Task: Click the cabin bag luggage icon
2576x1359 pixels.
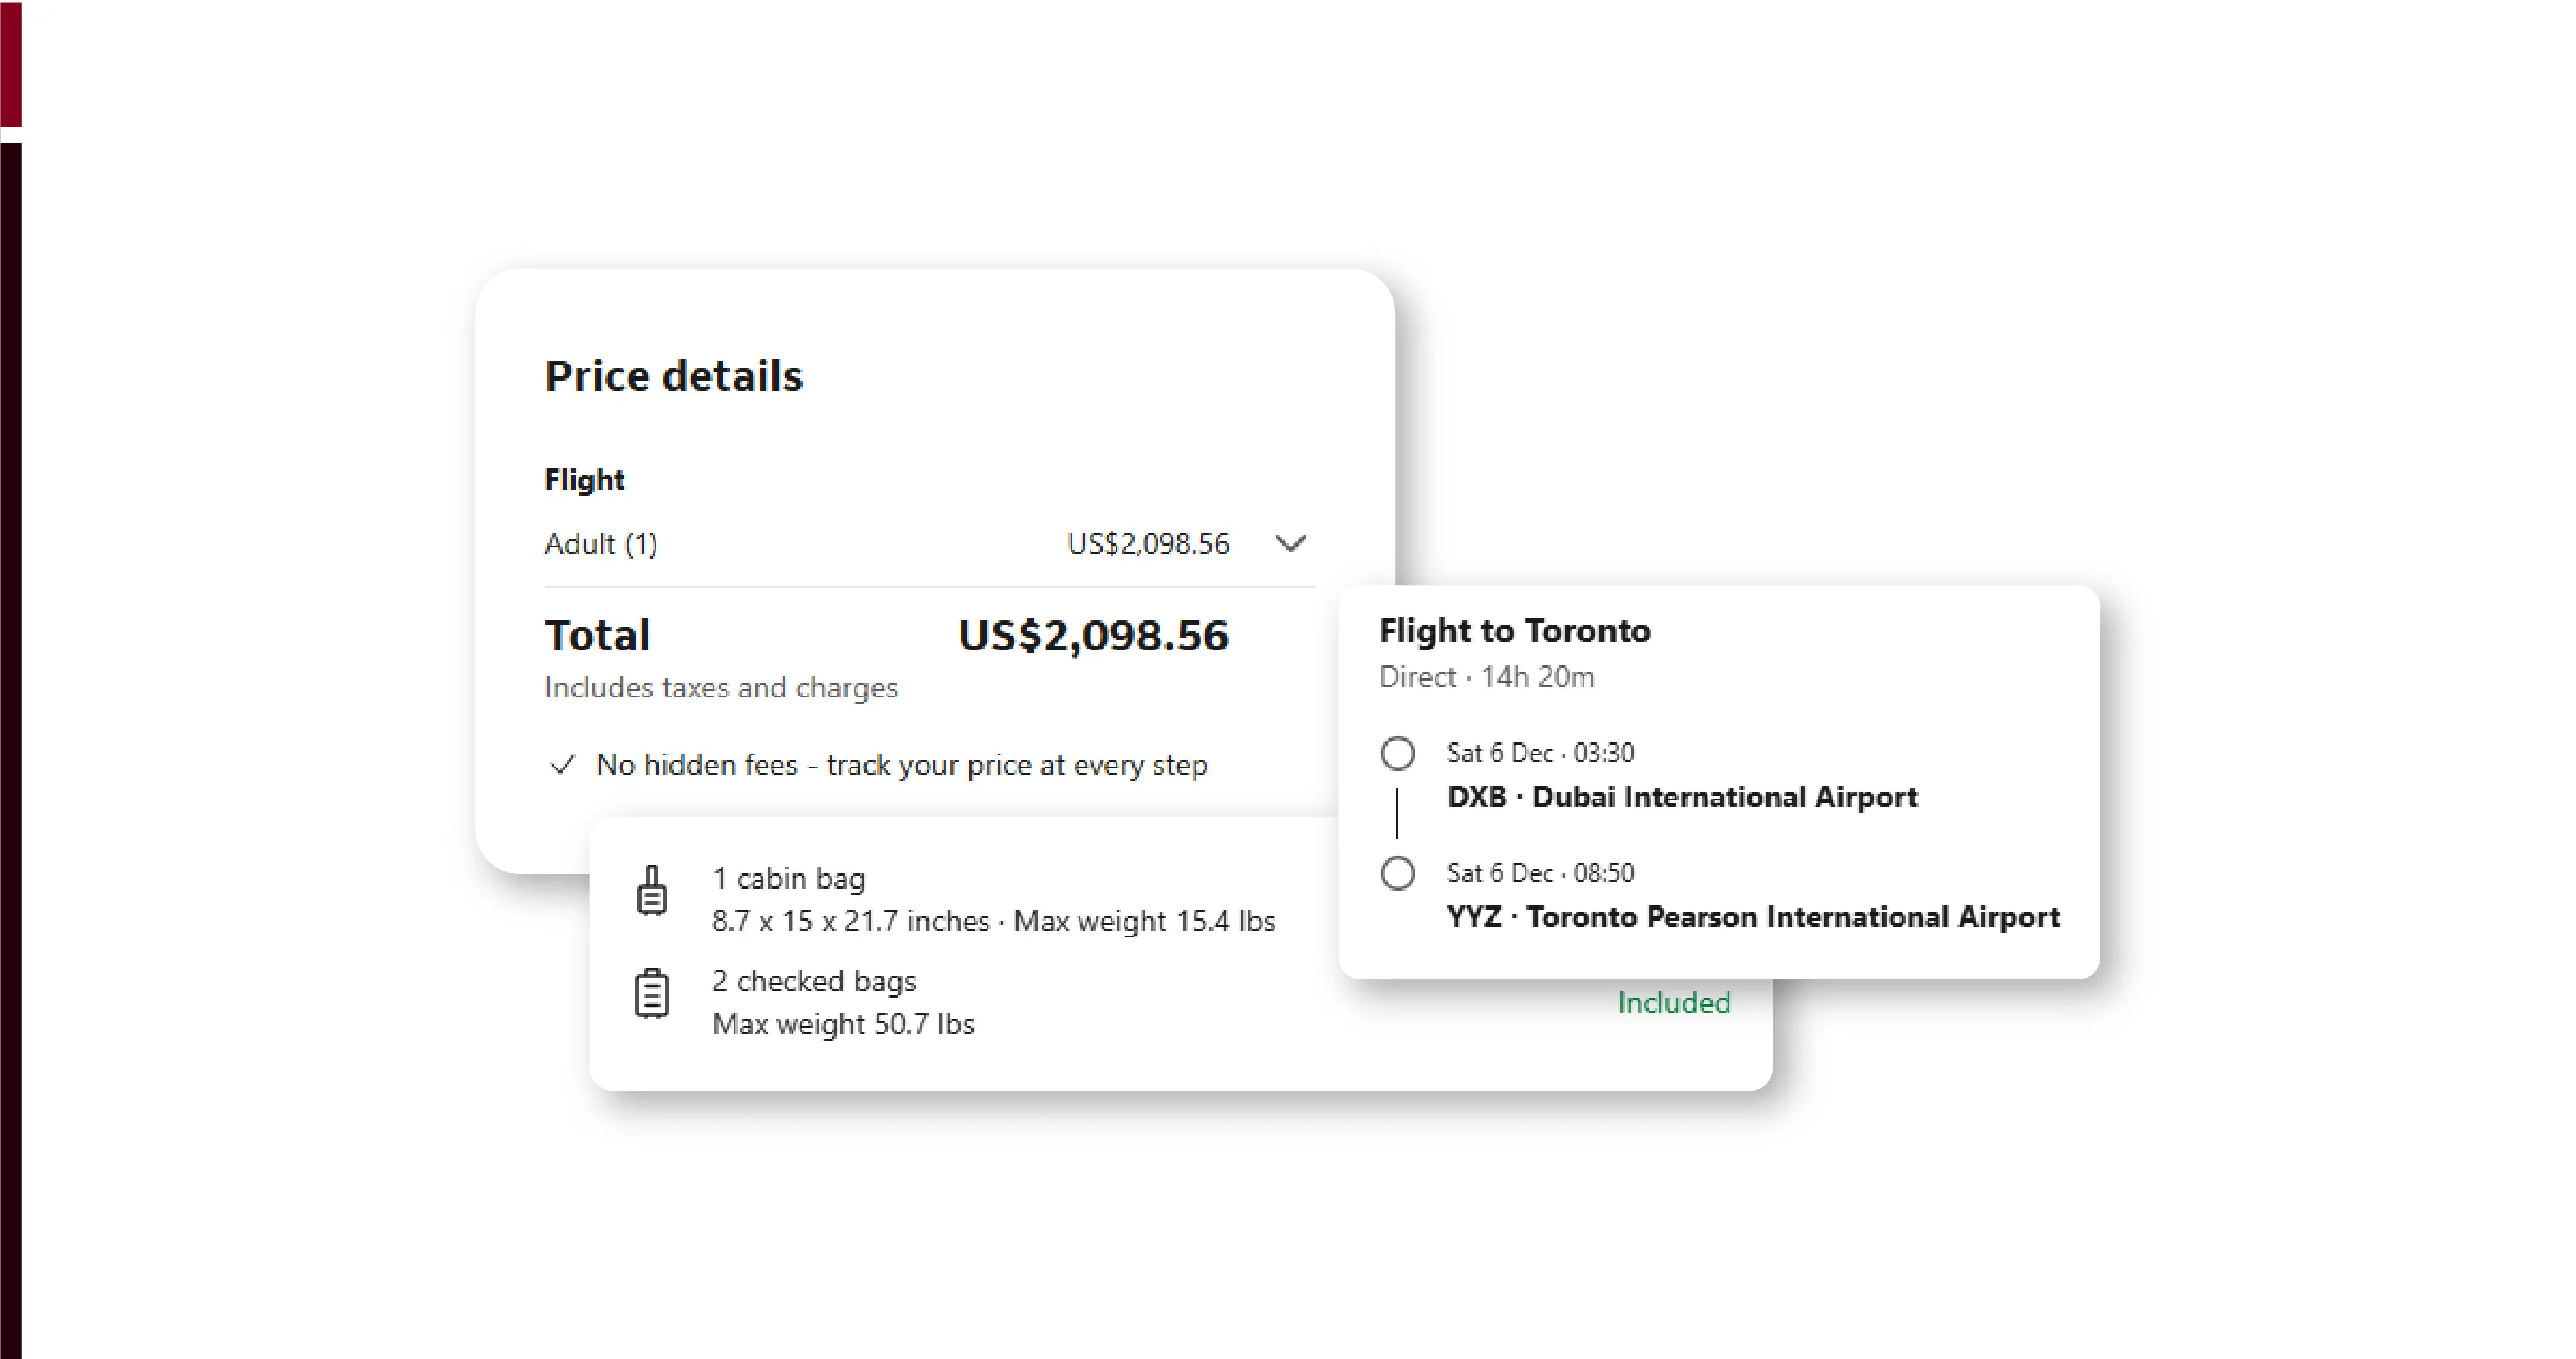Action: (652, 890)
